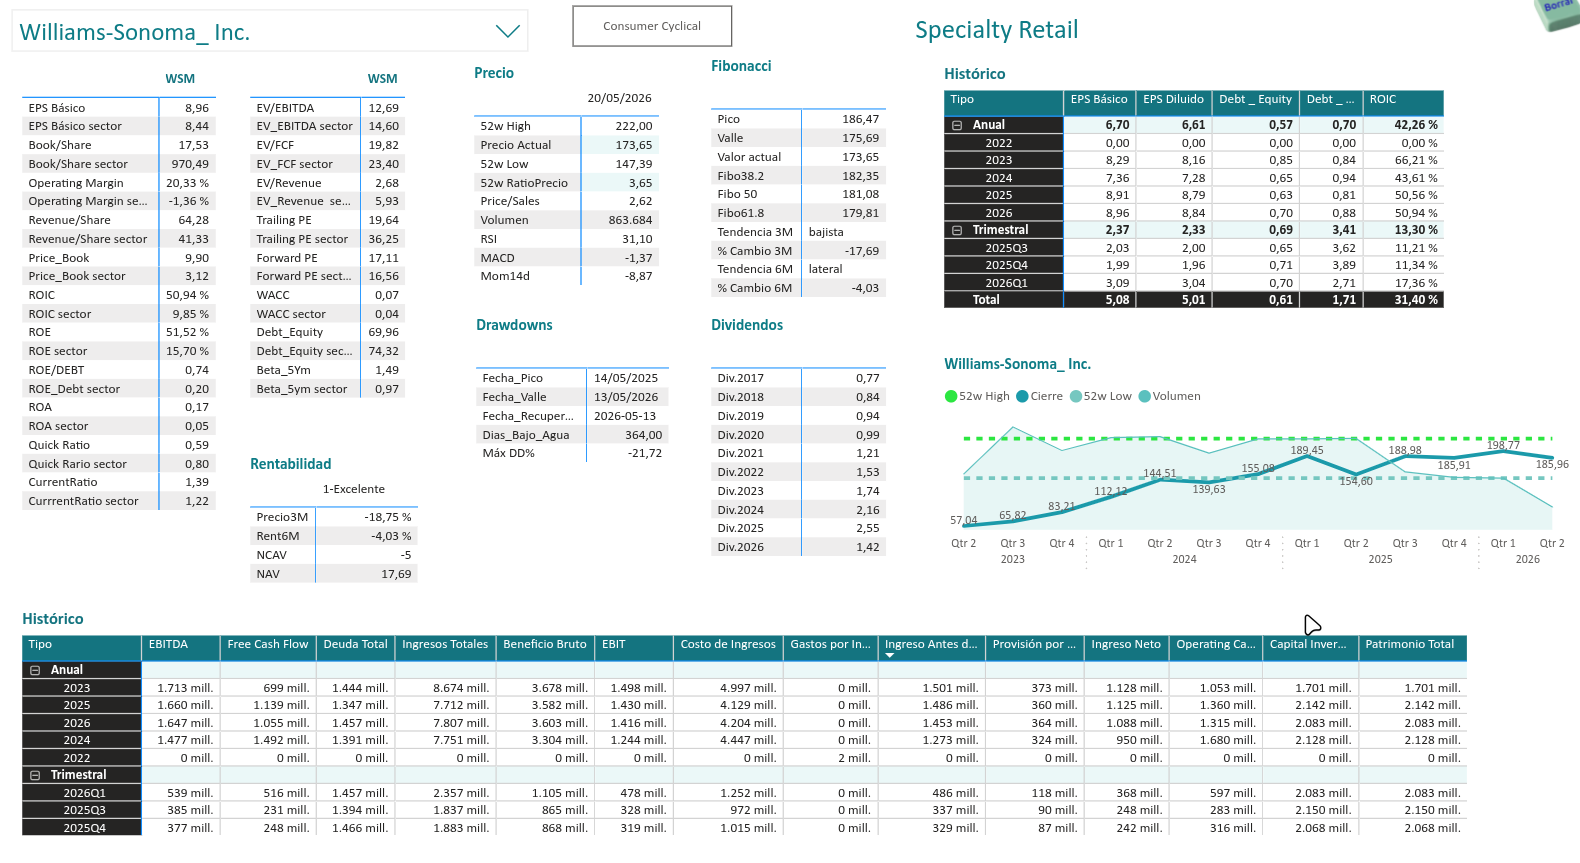Collapse Anual group in upper Histórico table
1580x863 pixels.
[x=957, y=125]
